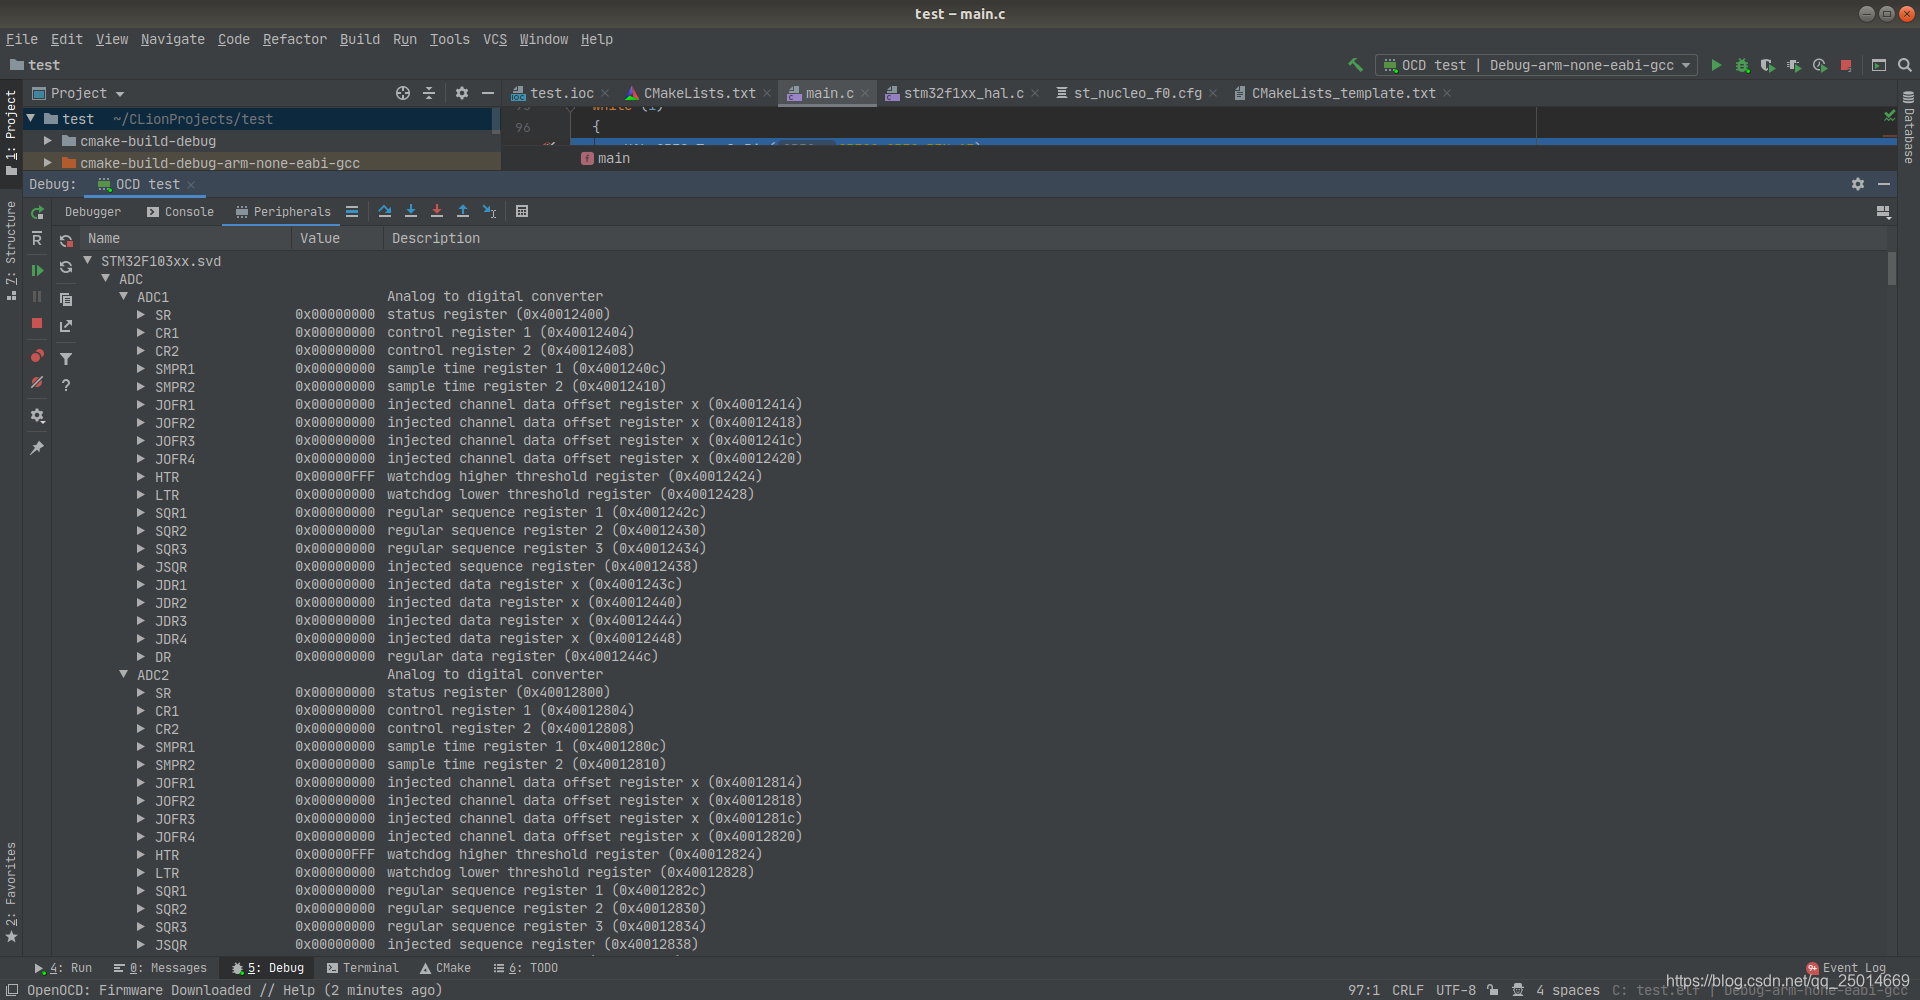Toggle Mute Breakpoints in the debug sidebar
Image resolution: width=1920 pixels, height=1000 pixels.
coord(38,384)
